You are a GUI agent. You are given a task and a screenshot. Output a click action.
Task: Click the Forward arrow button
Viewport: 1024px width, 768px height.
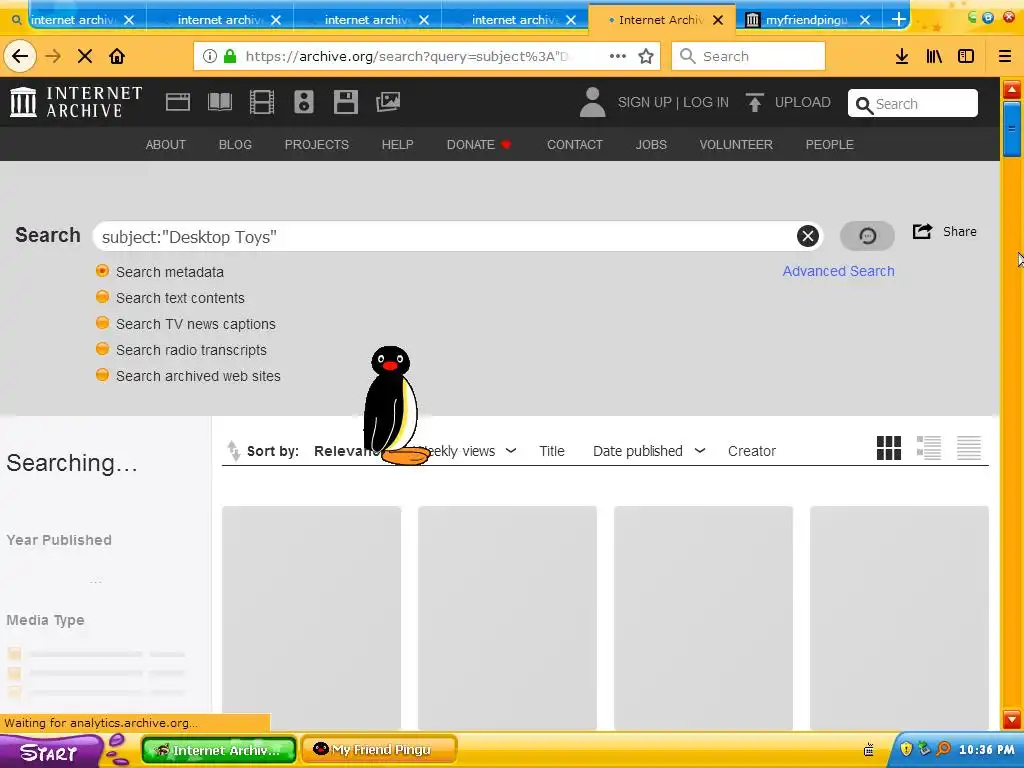click(53, 56)
